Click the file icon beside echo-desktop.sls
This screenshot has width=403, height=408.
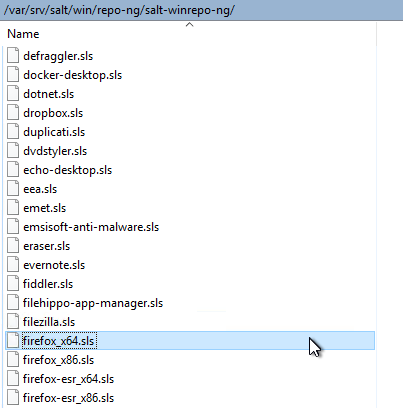(x=13, y=169)
